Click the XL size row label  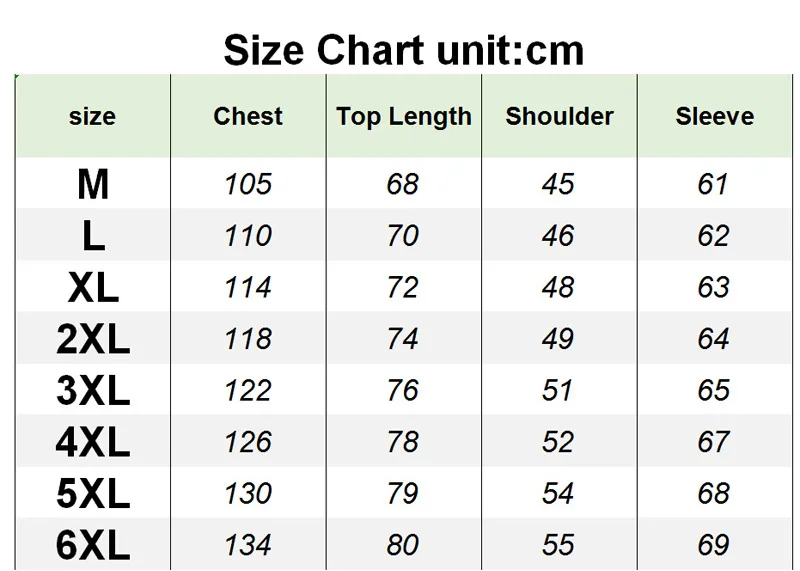(93, 287)
